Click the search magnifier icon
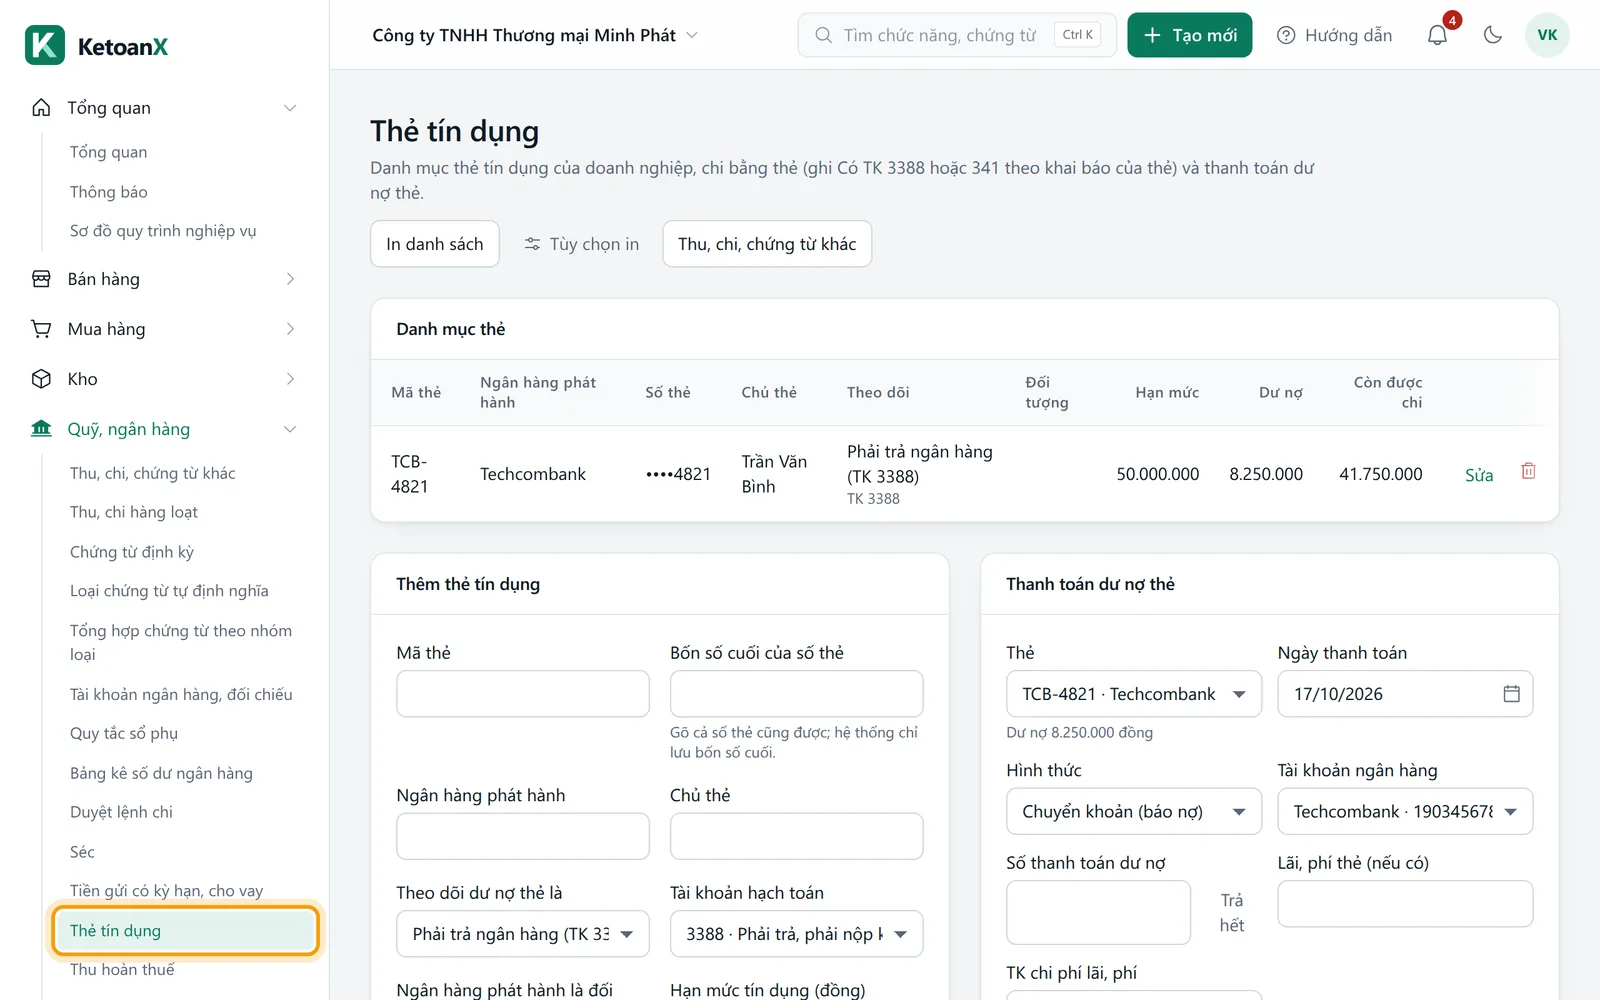 [x=823, y=35]
